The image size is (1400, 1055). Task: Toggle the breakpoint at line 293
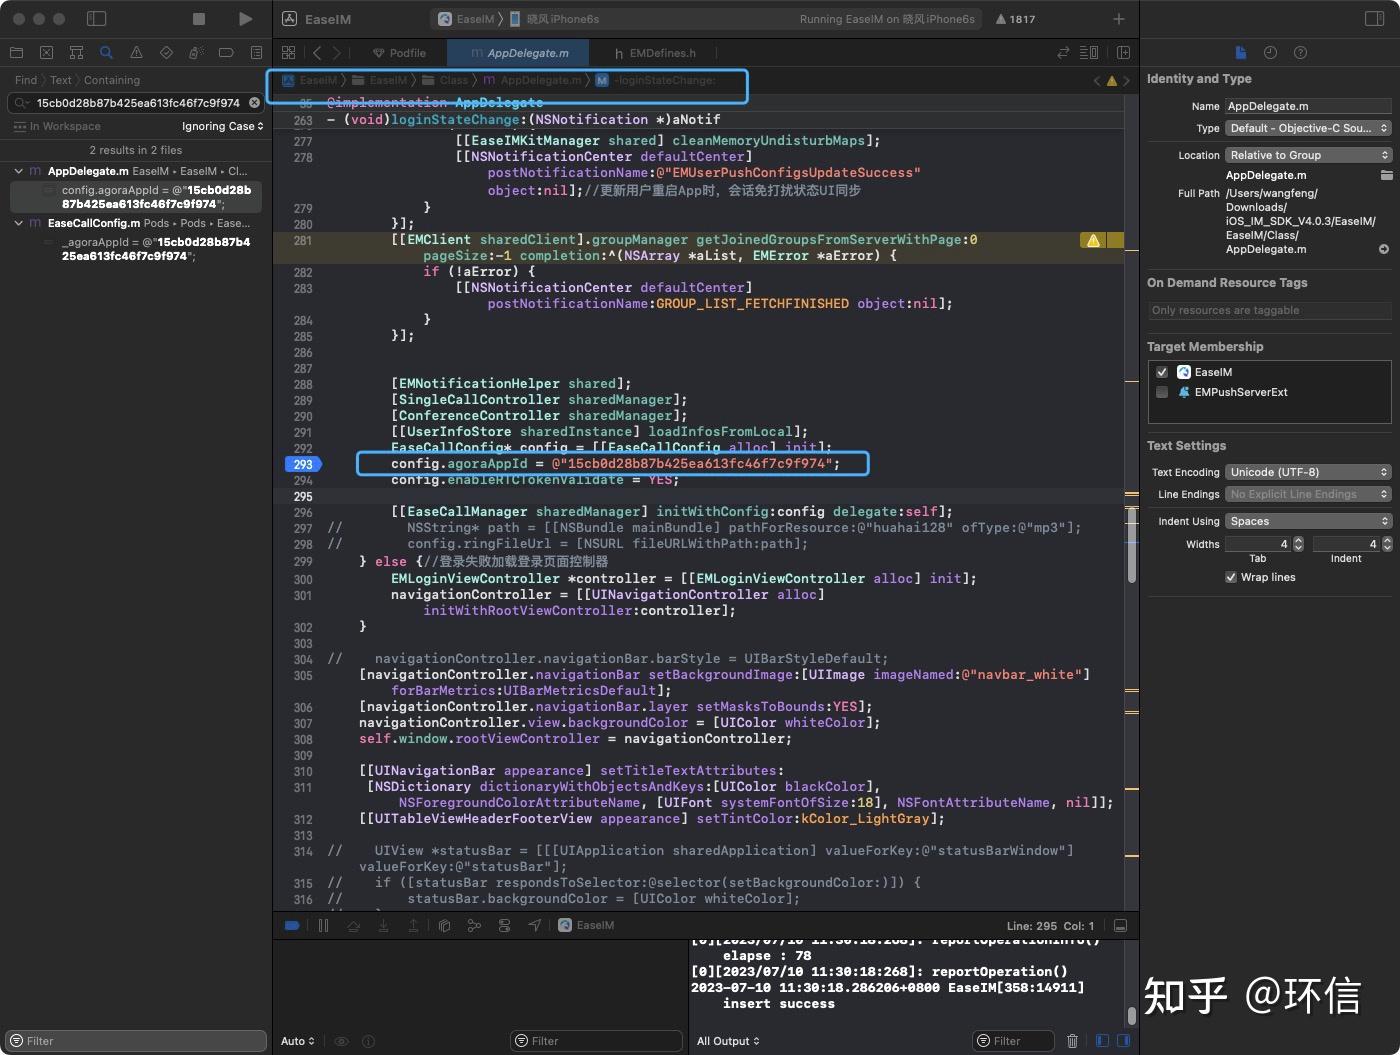click(x=303, y=464)
